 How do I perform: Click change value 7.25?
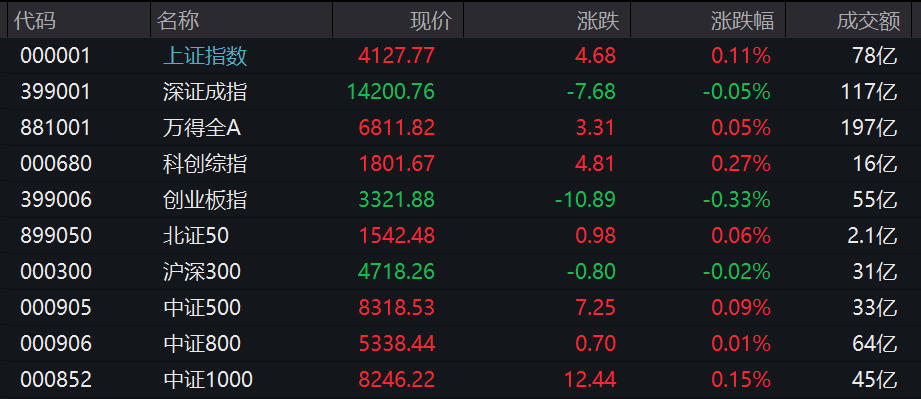click(596, 307)
